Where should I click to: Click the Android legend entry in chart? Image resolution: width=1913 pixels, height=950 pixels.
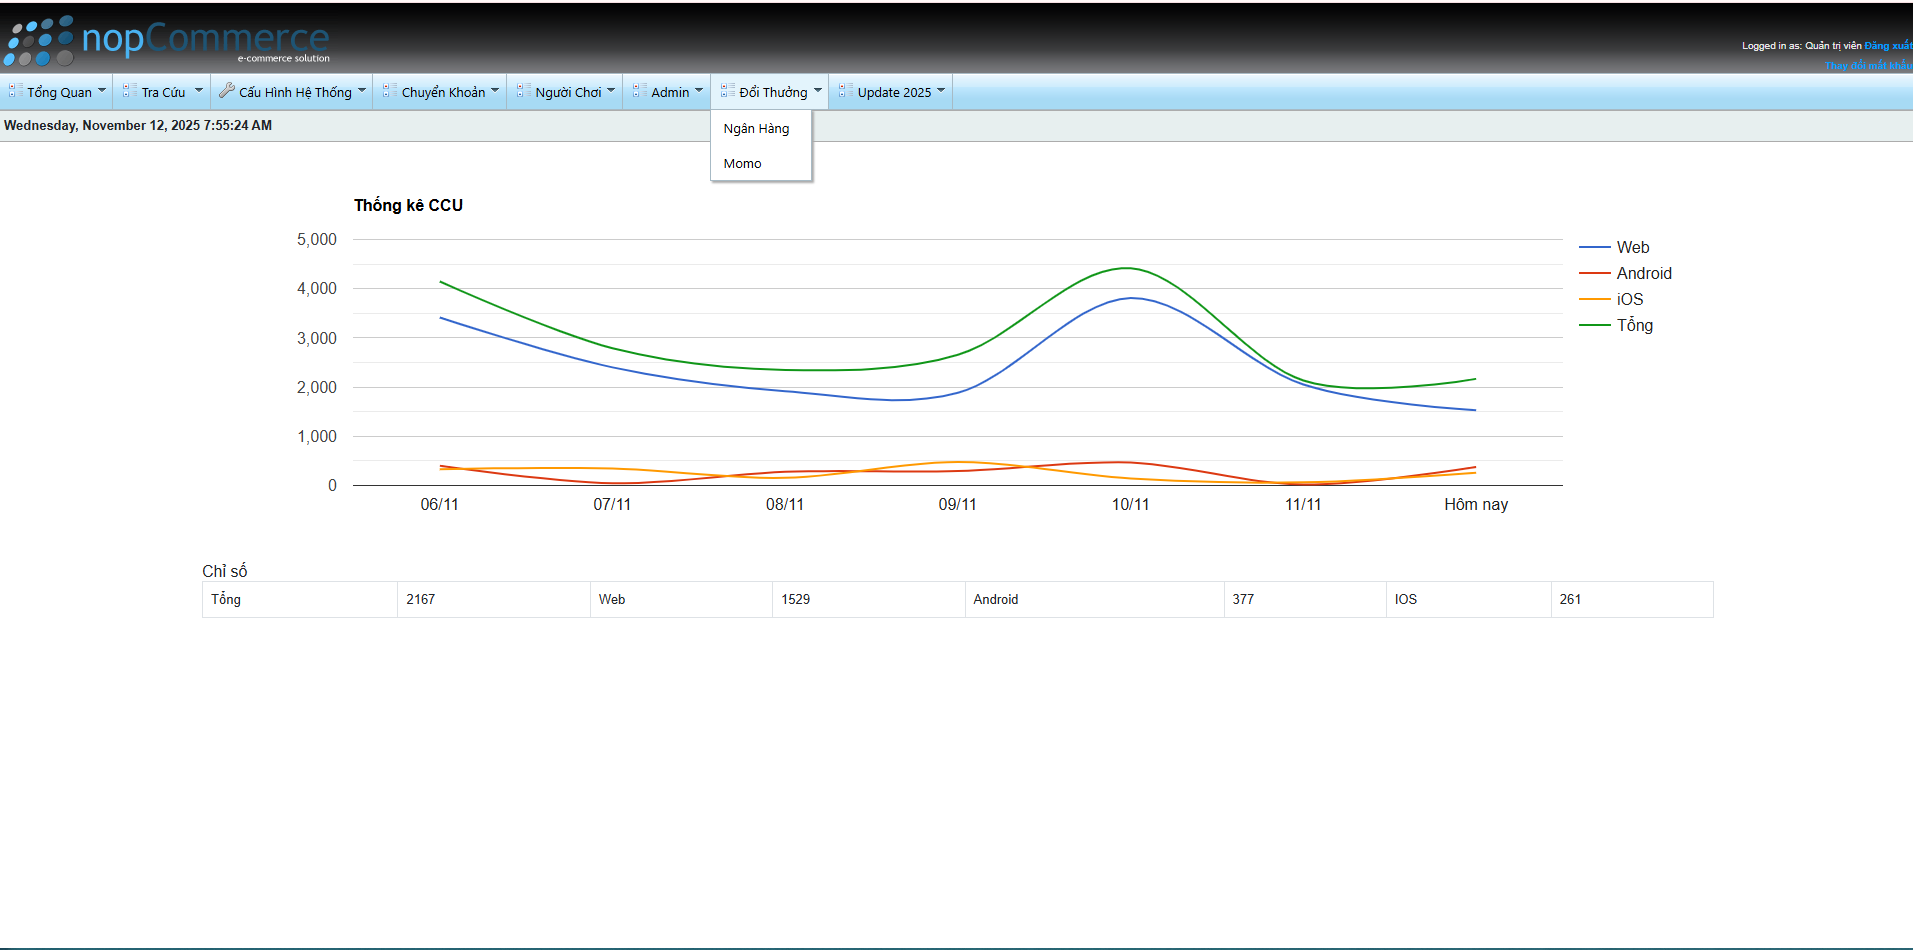pos(1643,274)
